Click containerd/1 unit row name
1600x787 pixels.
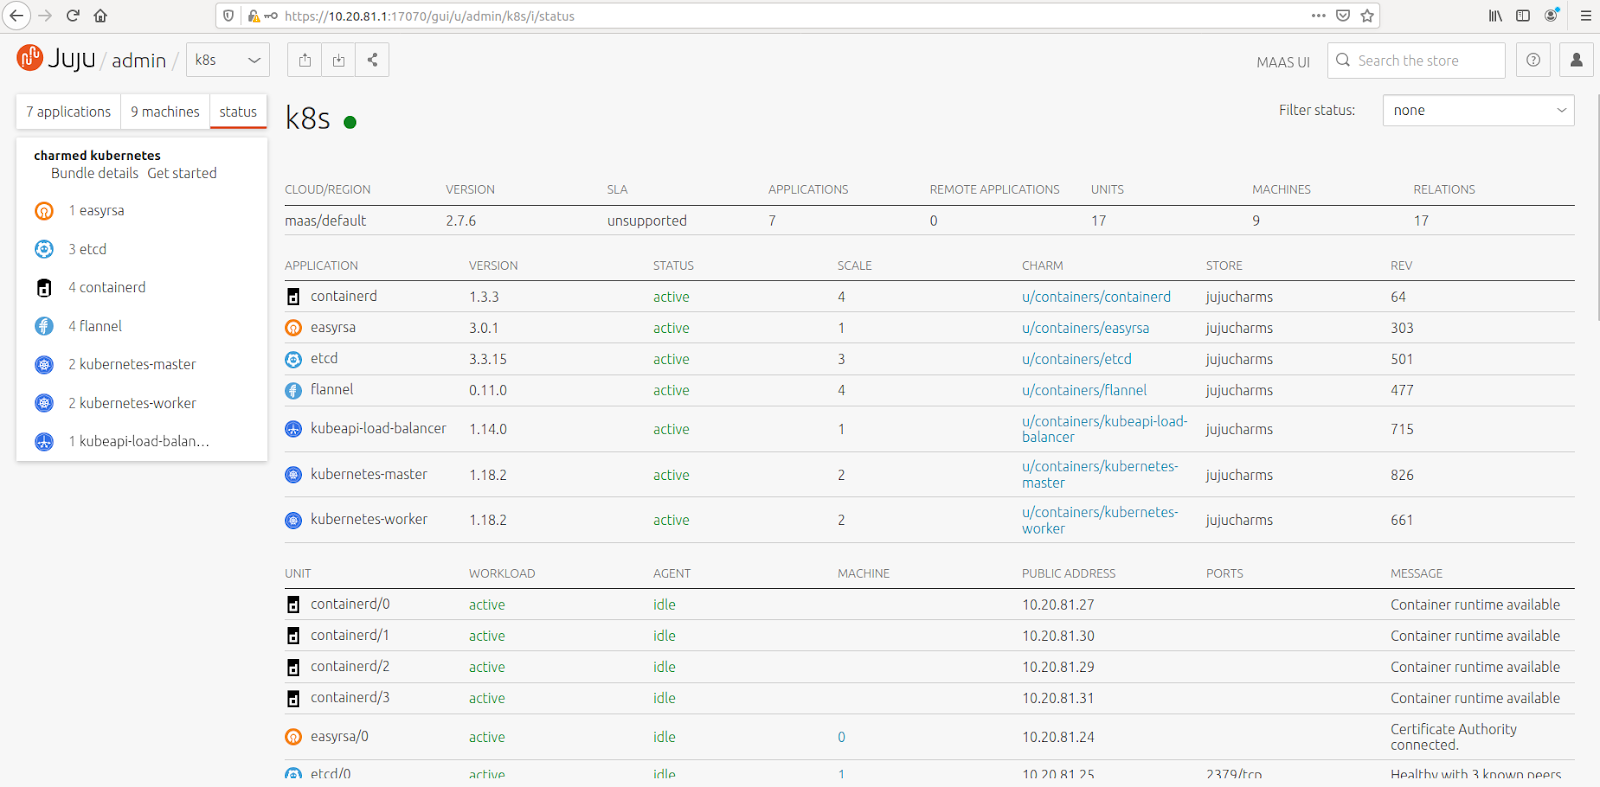pos(350,635)
